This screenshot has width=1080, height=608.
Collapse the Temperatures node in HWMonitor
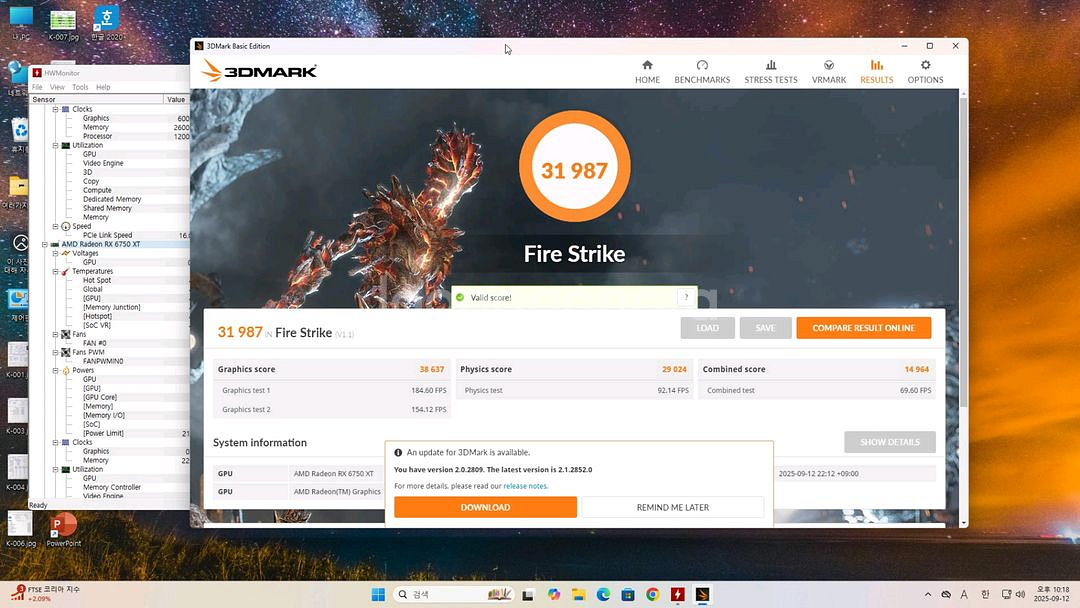pyautogui.click(x=55, y=271)
